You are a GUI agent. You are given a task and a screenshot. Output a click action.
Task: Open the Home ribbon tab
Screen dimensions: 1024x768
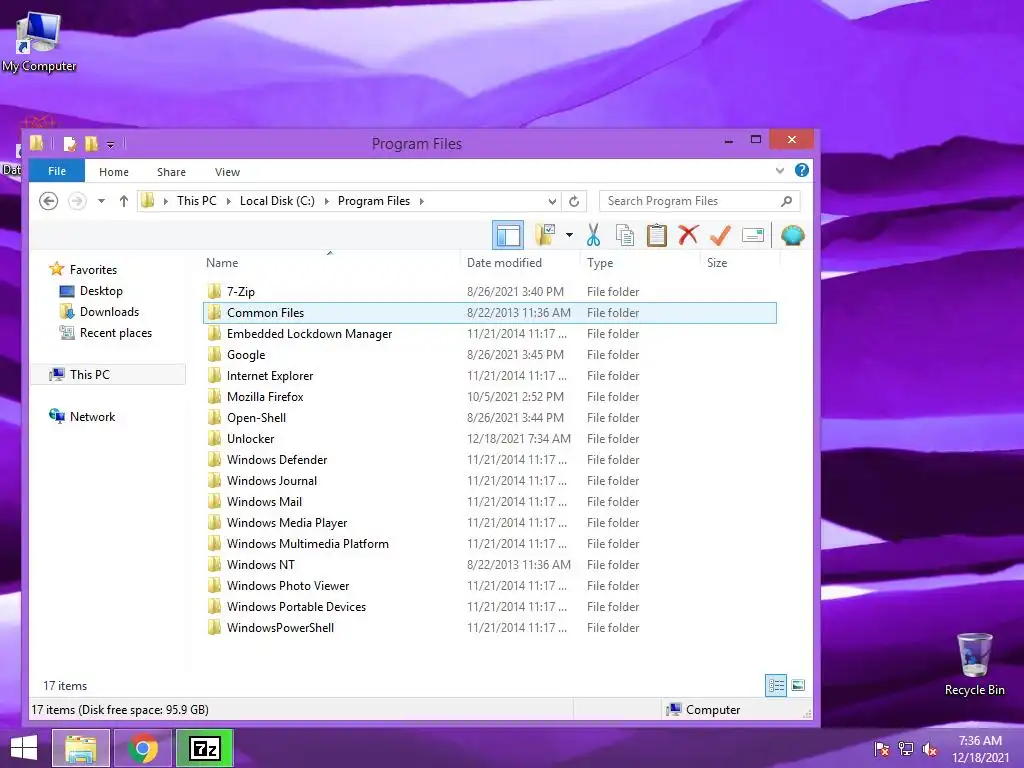114,172
